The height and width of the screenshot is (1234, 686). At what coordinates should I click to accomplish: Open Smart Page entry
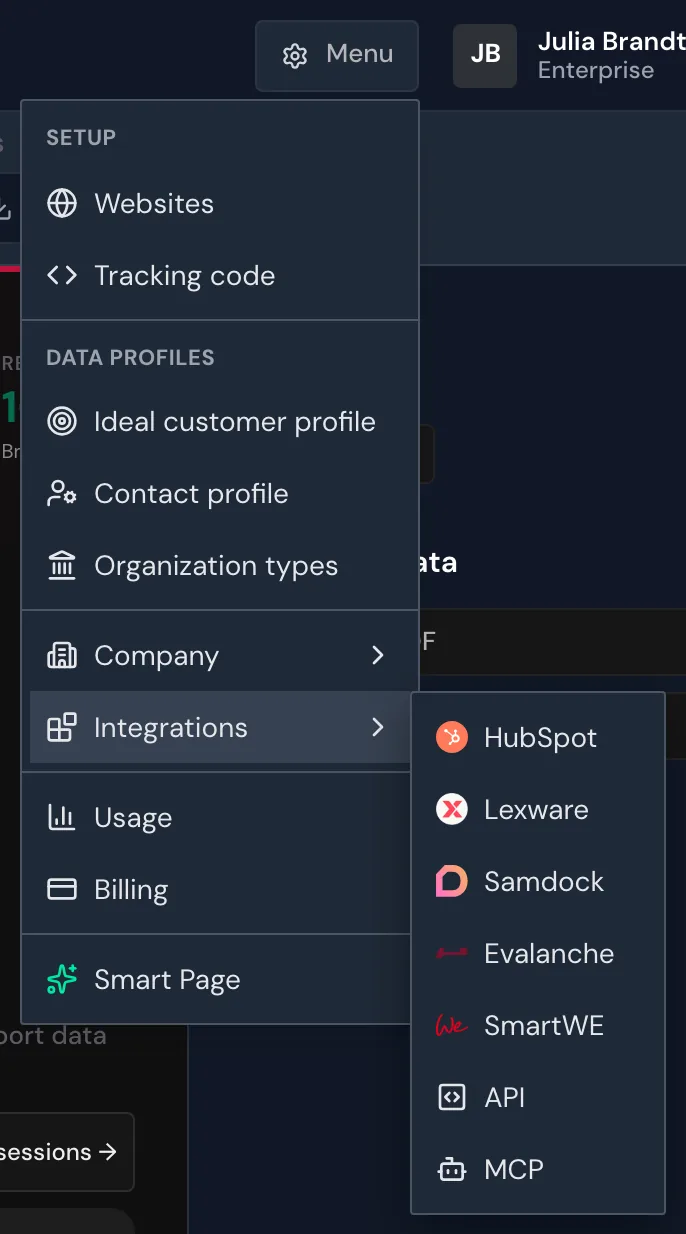[220, 980]
